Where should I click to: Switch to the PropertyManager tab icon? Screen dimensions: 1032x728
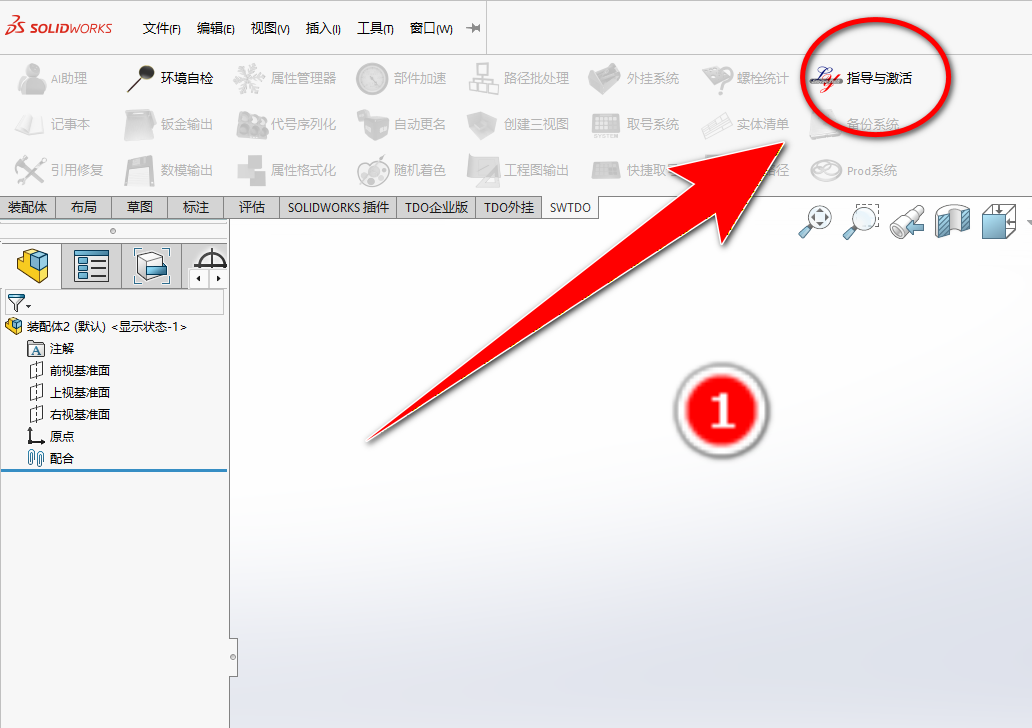(91, 266)
